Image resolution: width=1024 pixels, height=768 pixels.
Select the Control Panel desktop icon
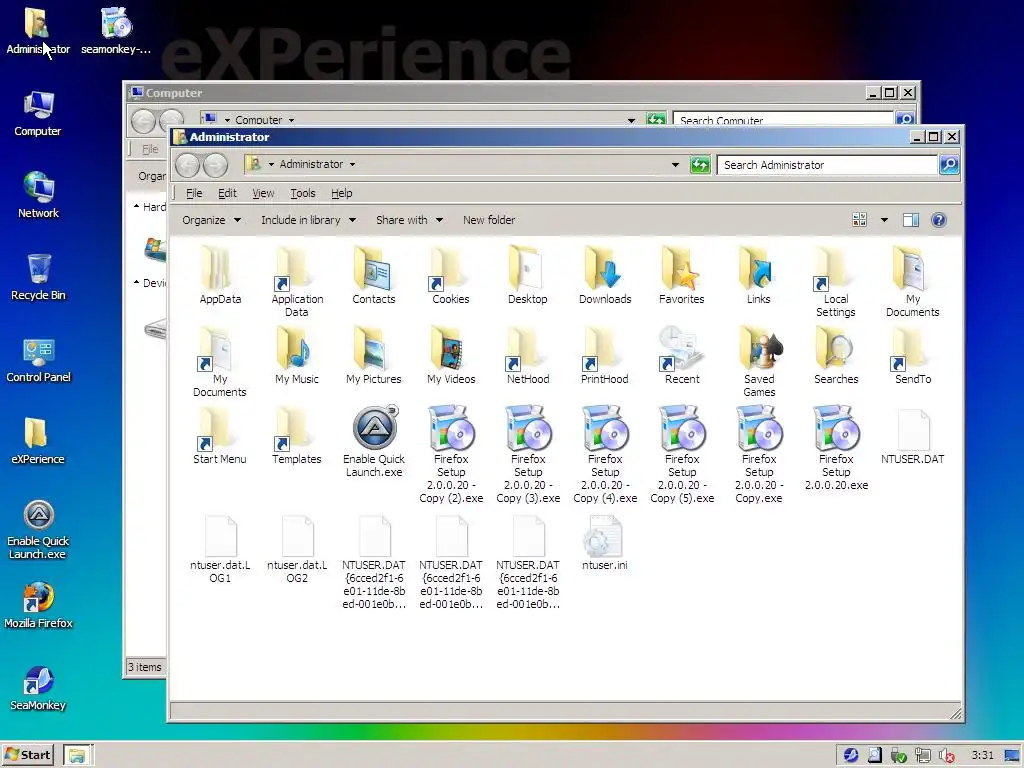click(38, 359)
